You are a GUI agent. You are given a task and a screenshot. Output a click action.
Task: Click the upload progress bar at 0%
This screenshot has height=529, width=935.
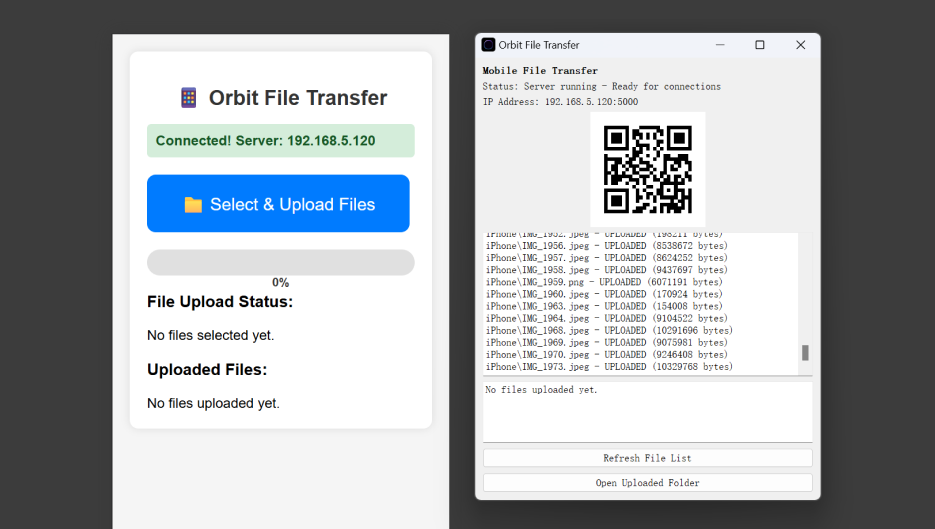281,262
